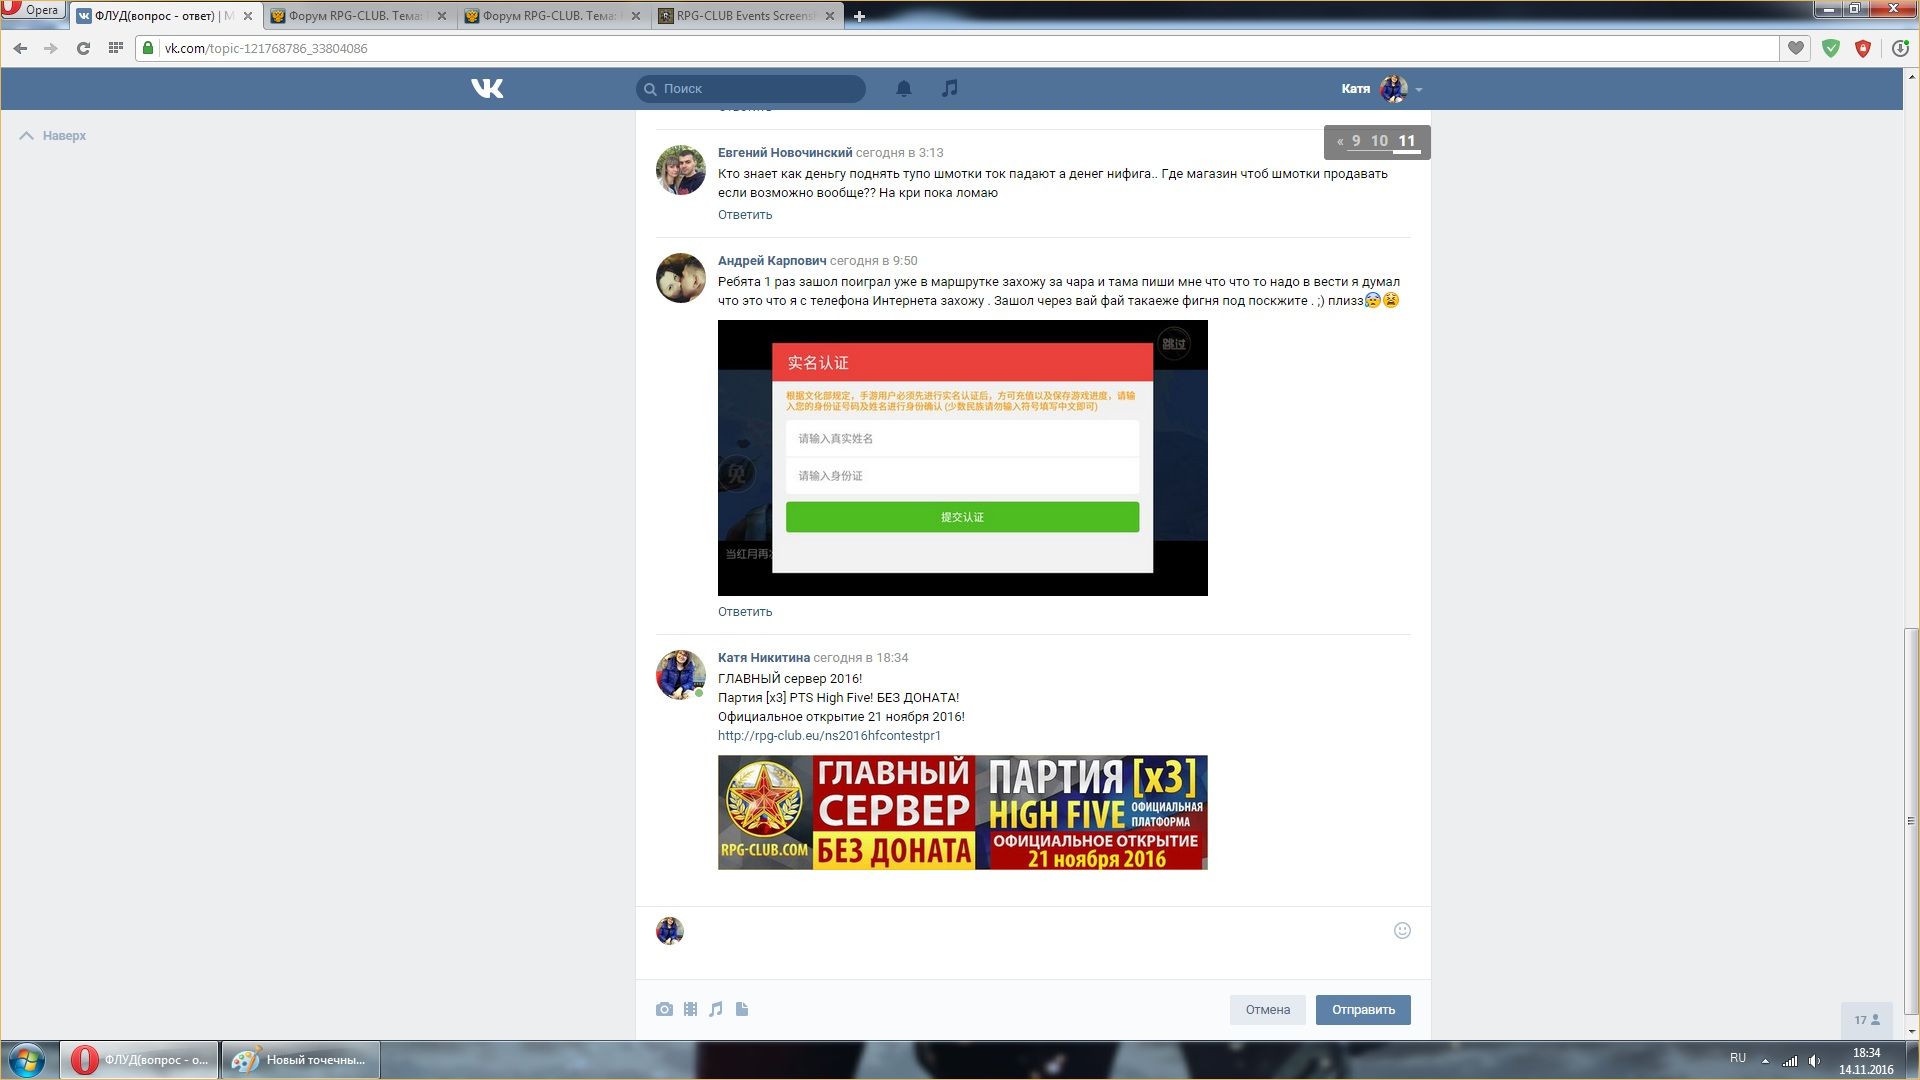The height and width of the screenshot is (1080, 1920).
Task: Select Paint Новый точечный taskbar item
Action: point(301,1060)
